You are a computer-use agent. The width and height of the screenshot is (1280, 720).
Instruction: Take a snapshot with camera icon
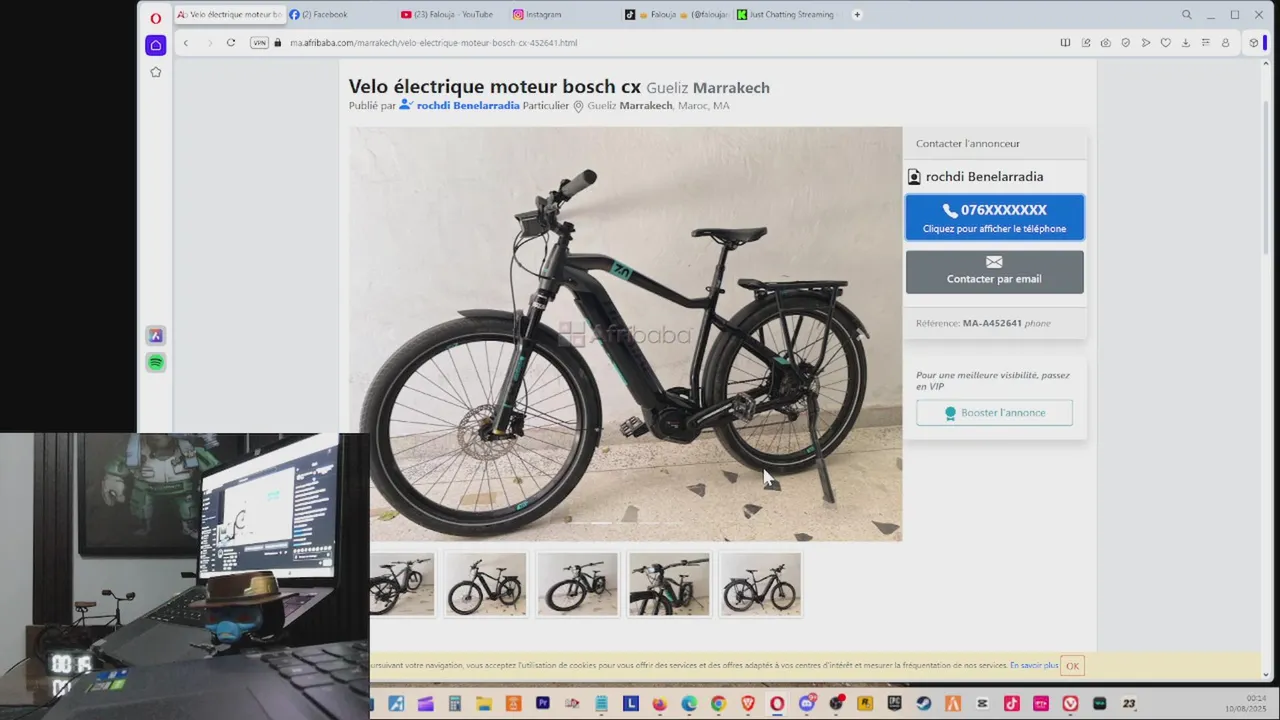(x=1105, y=43)
